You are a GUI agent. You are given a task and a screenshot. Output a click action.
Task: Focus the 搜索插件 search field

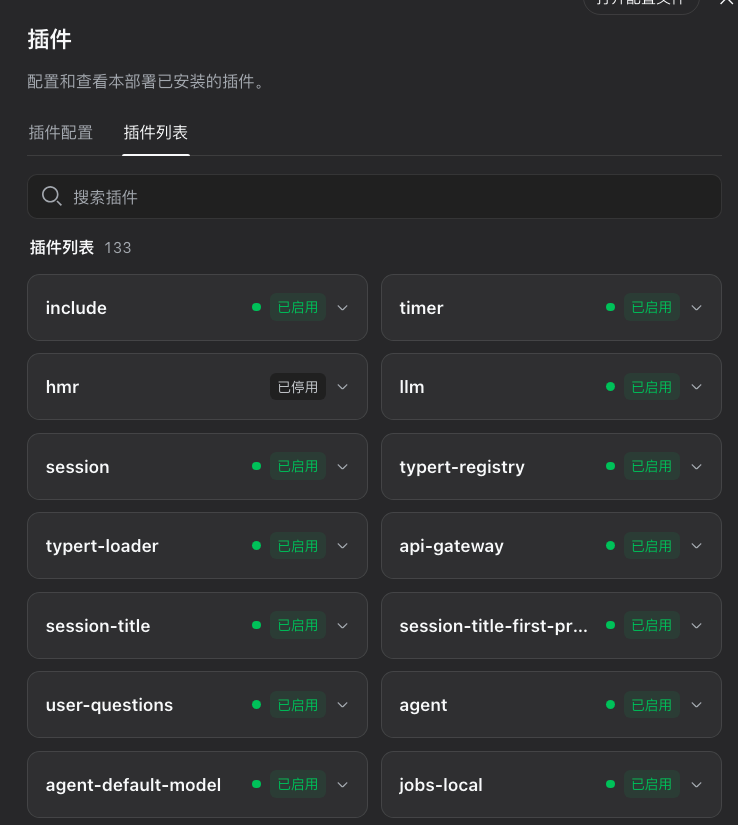[x=374, y=196]
